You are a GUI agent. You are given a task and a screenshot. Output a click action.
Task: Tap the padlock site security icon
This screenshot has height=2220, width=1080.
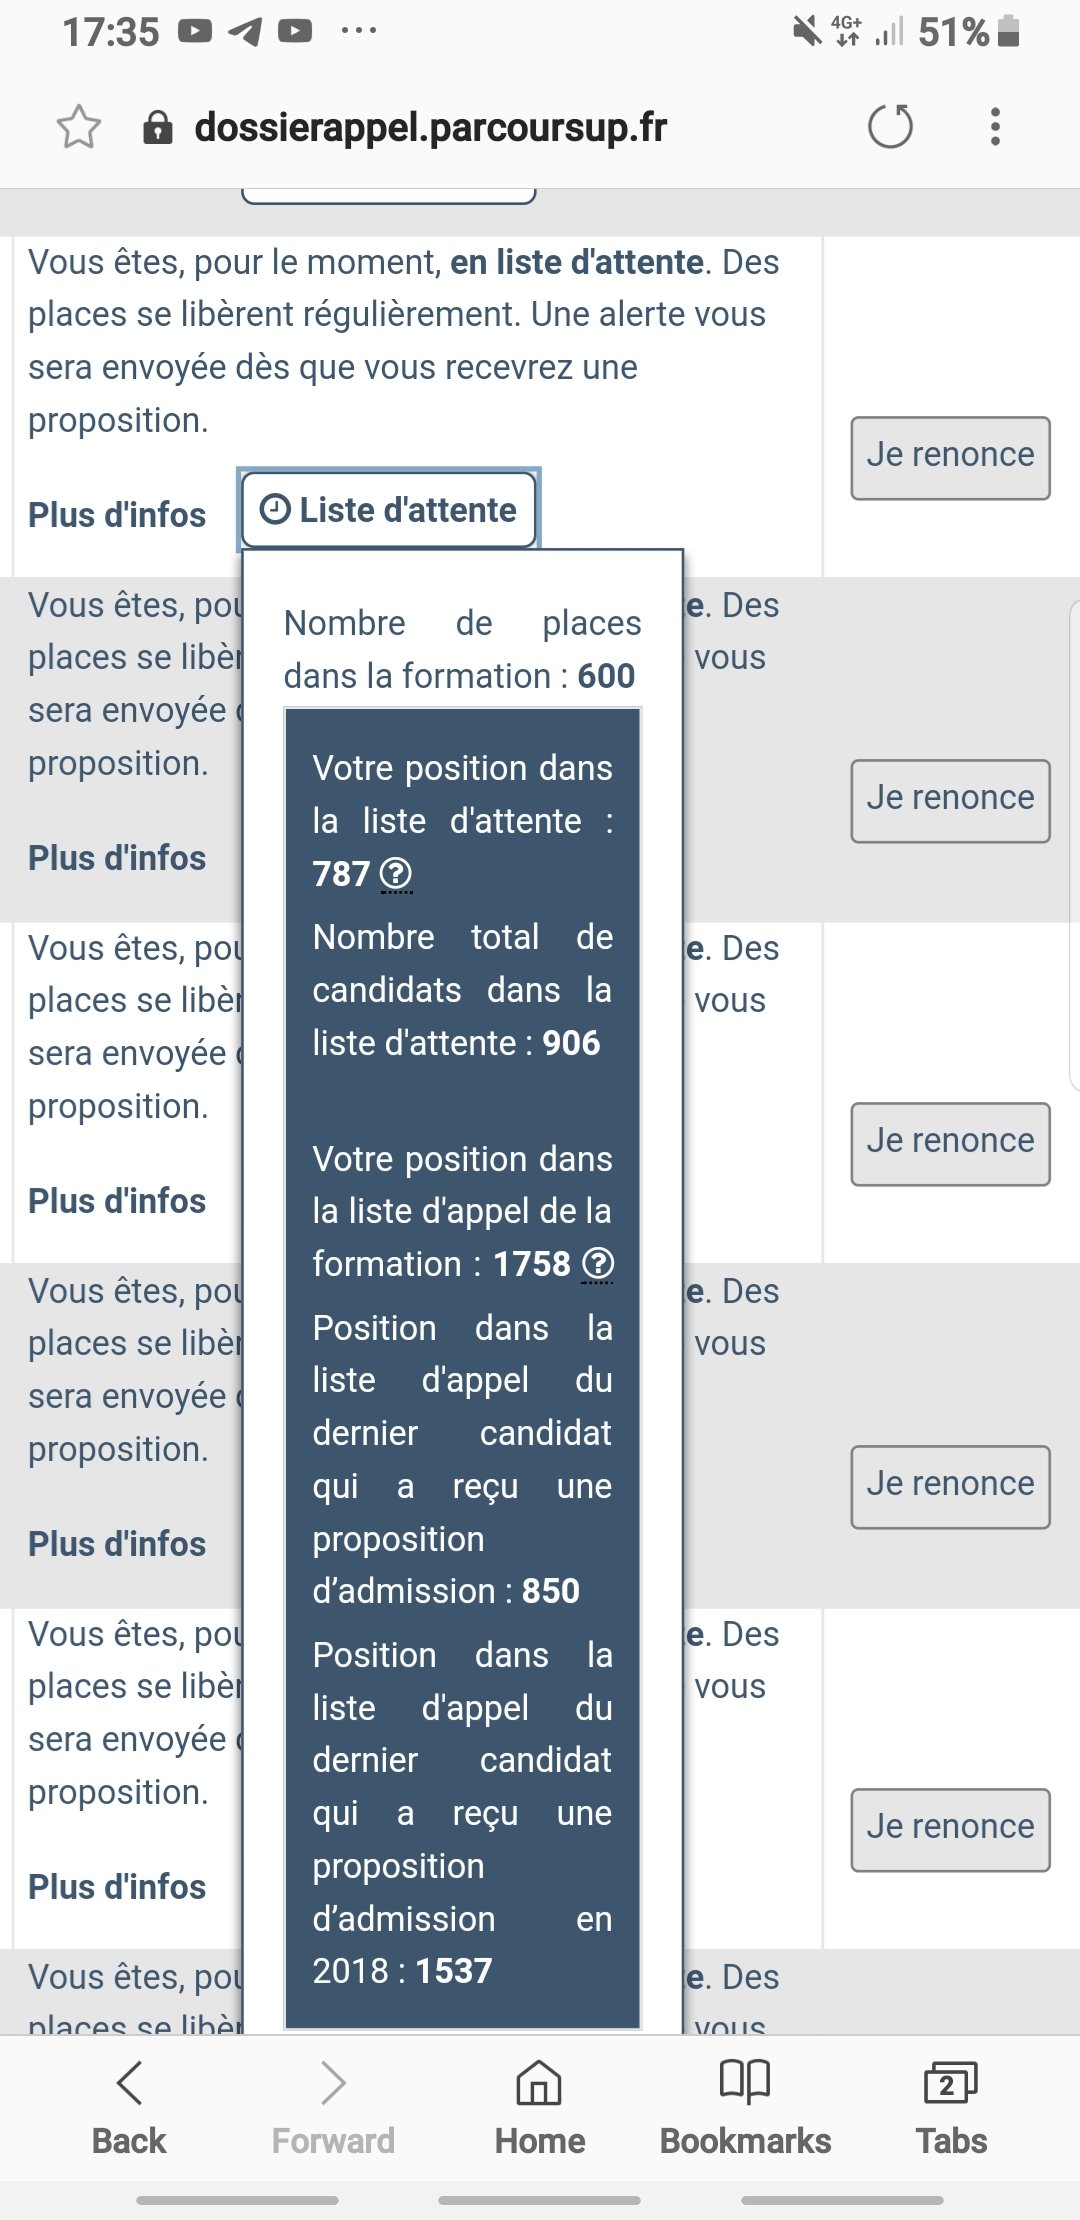158,127
